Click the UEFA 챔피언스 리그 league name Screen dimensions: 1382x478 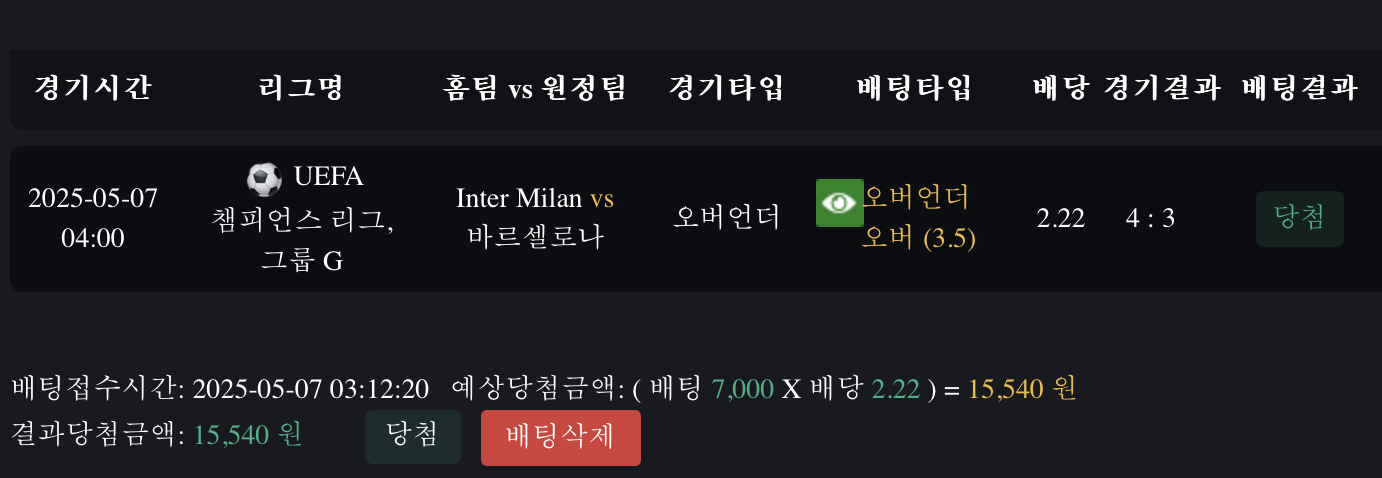point(304,218)
